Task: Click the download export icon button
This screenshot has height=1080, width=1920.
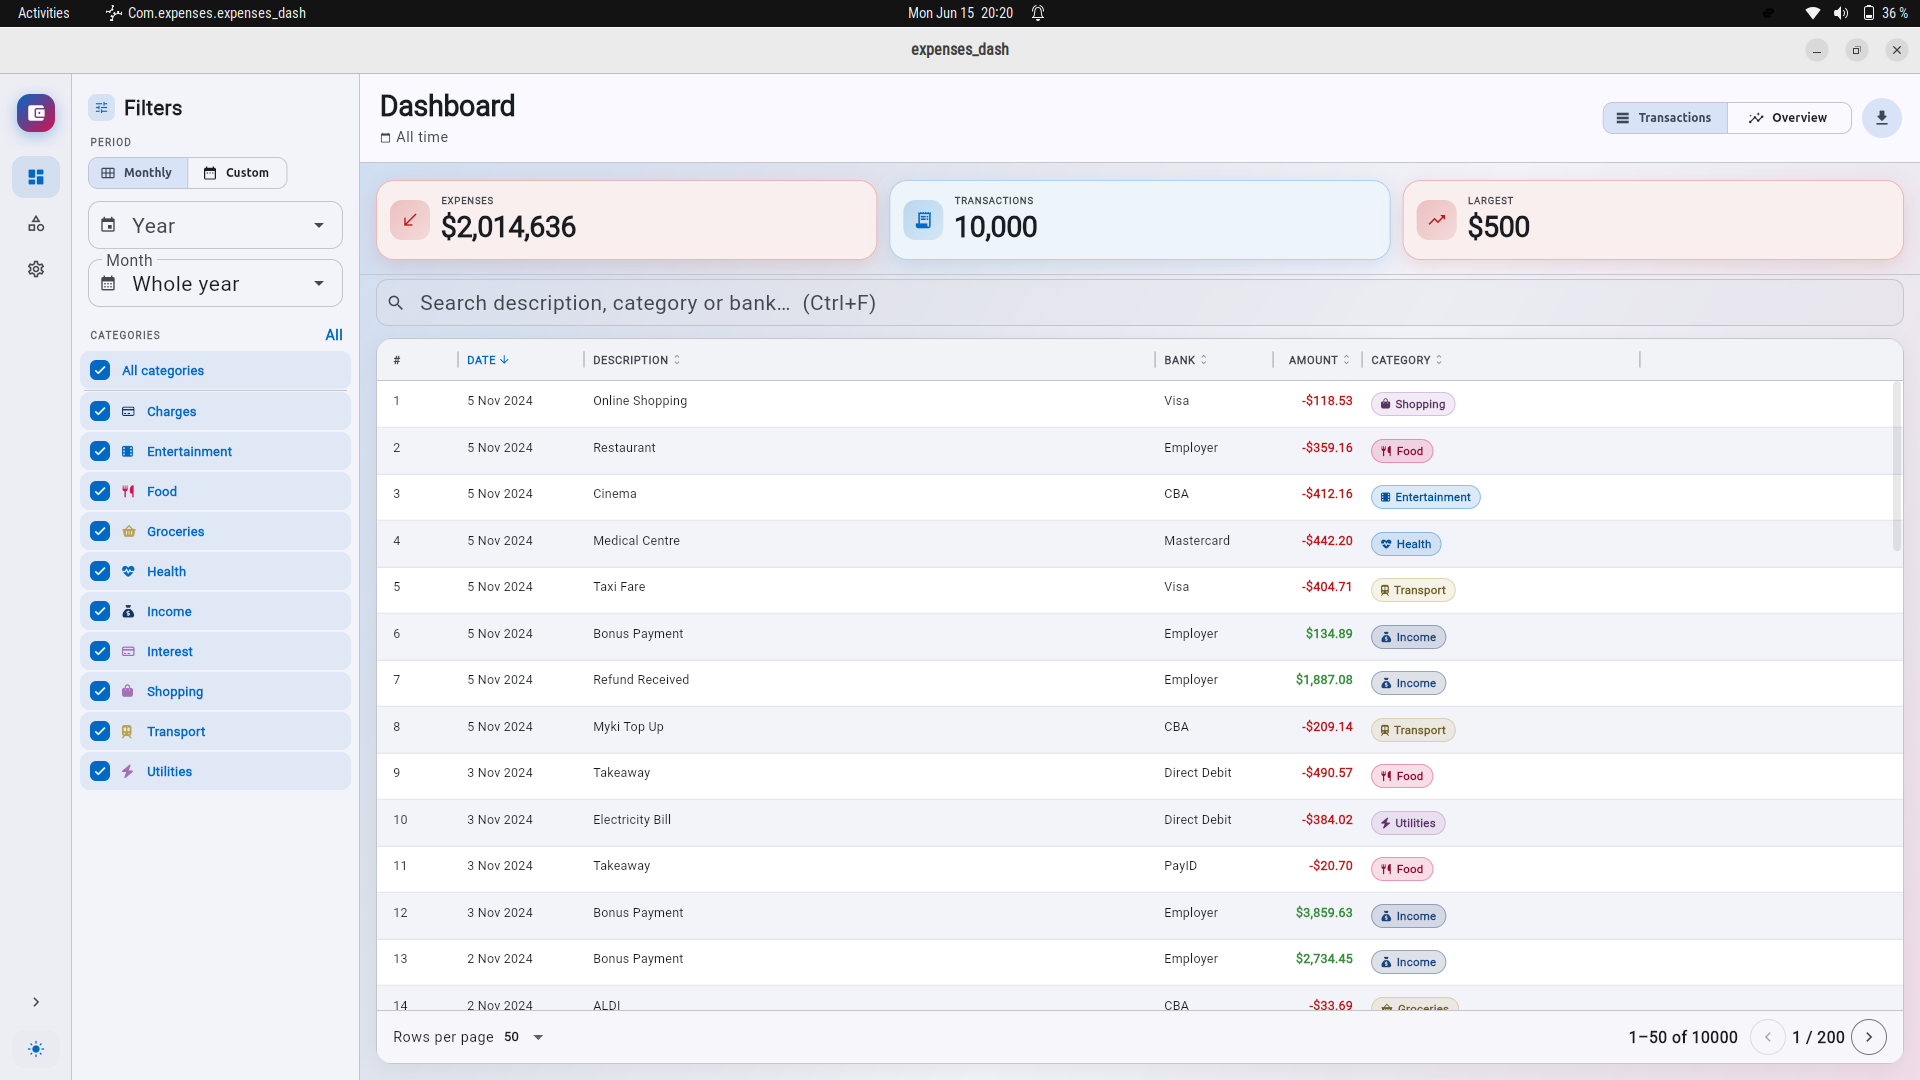Action: 1881,118
